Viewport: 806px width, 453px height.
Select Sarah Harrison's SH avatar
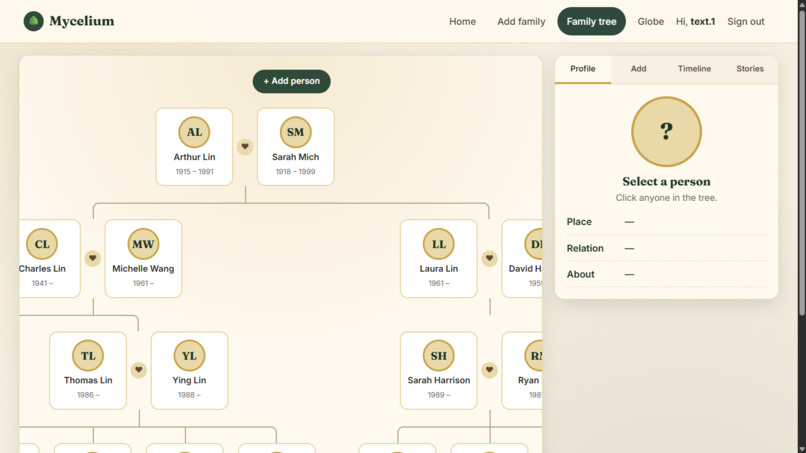pyautogui.click(x=438, y=355)
